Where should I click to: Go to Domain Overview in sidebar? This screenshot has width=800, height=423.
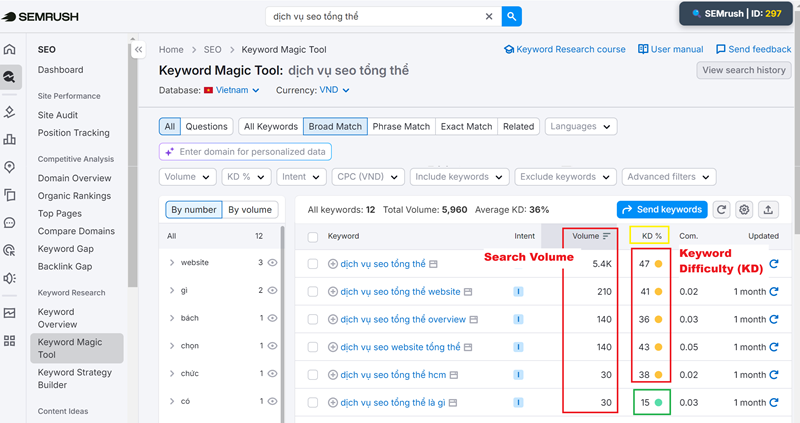(x=74, y=178)
